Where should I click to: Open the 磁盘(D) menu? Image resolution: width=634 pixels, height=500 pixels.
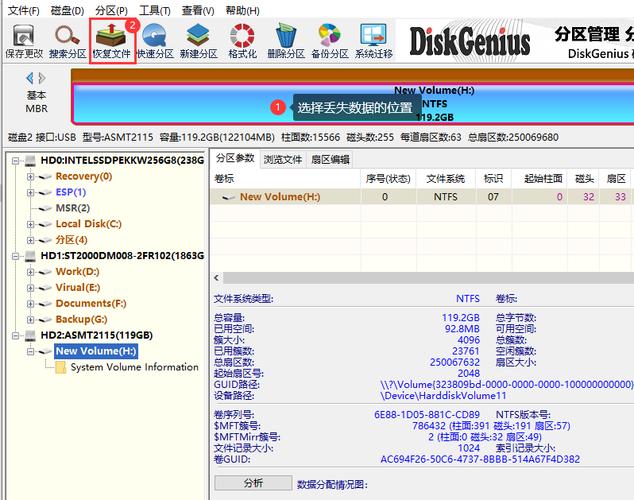click(67, 11)
